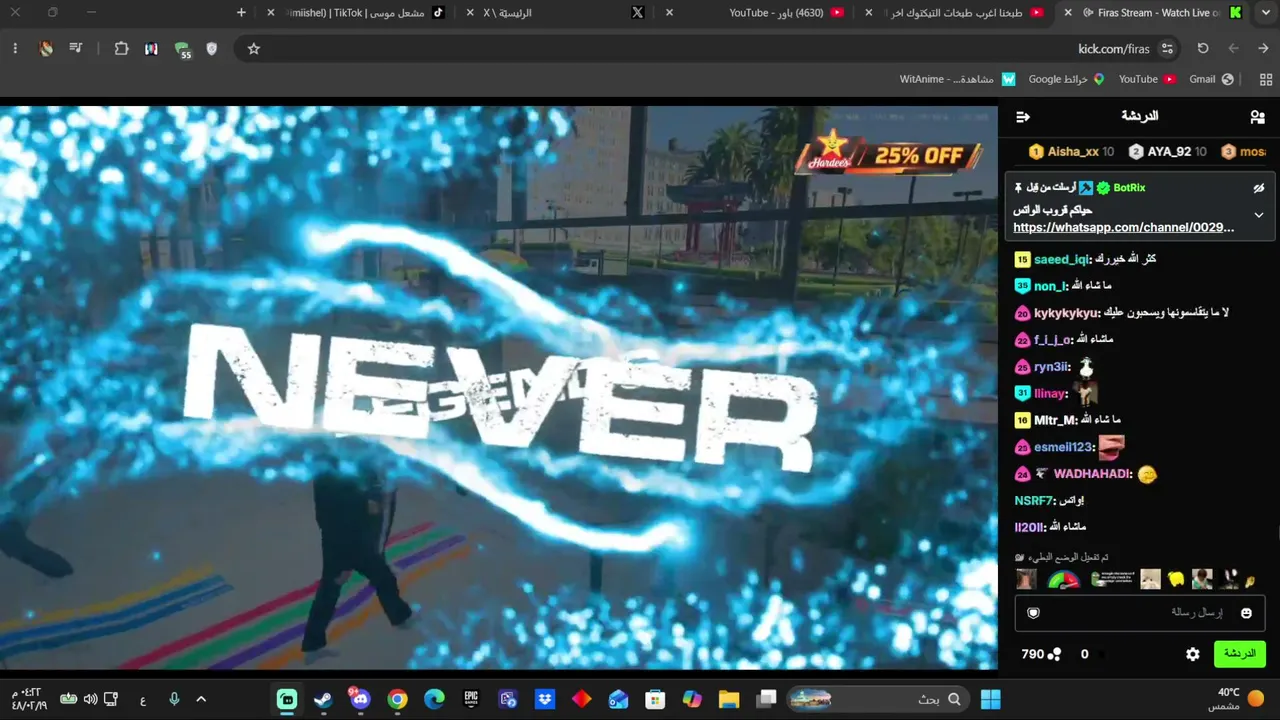Open the Extensions puzzle icon
The height and width of the screenshot is (720, 1280).
(x=121, y=49)
